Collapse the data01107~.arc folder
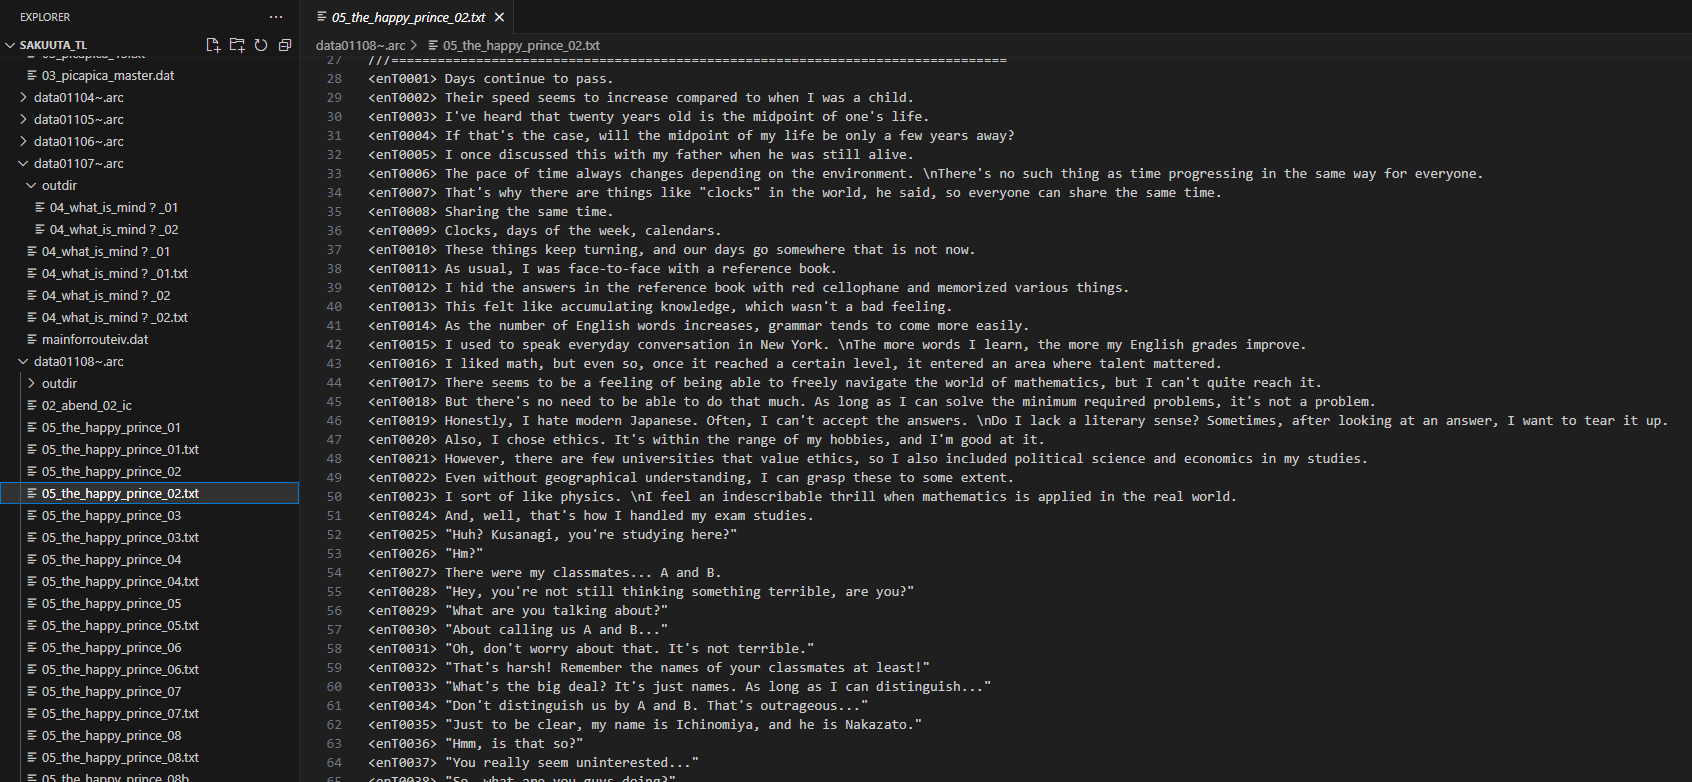The height and width of the screenshot is (782, 1692). tap(24, 163)
